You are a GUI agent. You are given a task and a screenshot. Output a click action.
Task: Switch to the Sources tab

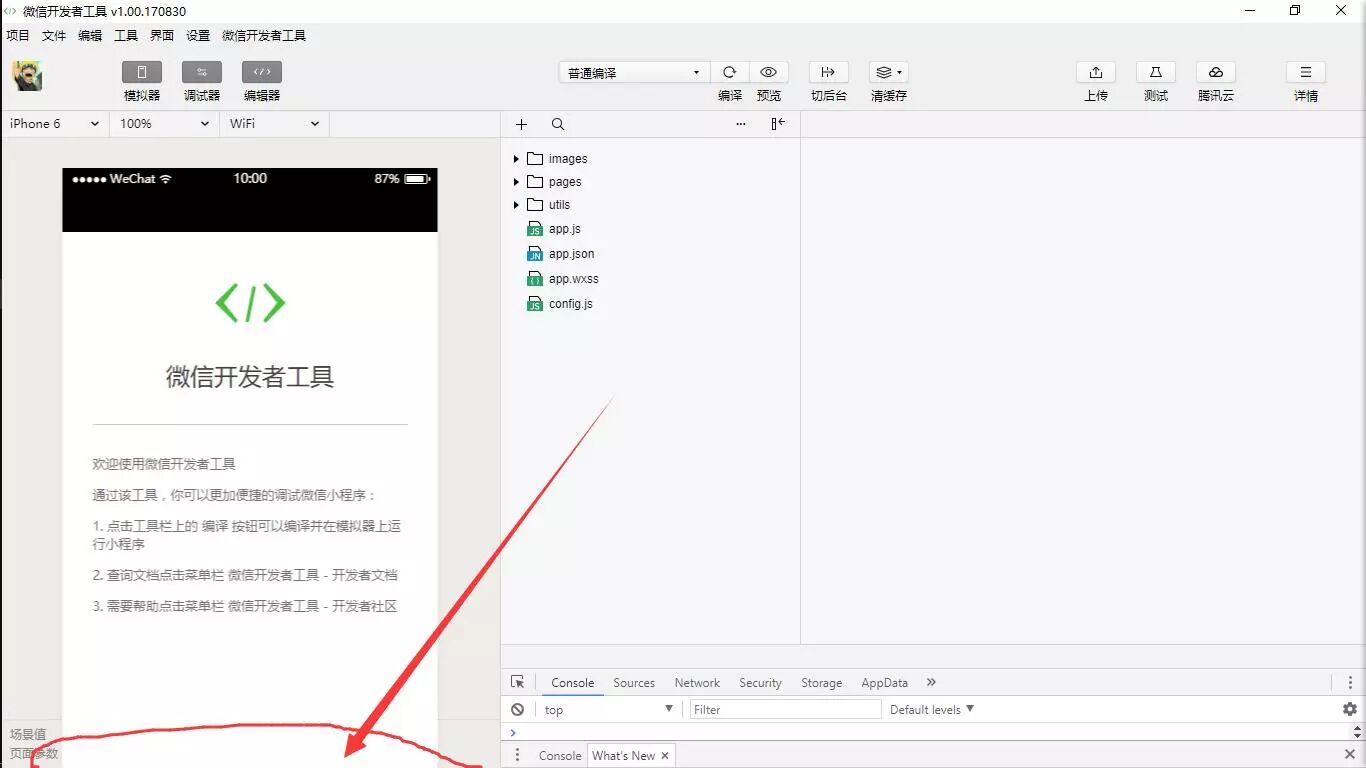click(x=634, y=683)
